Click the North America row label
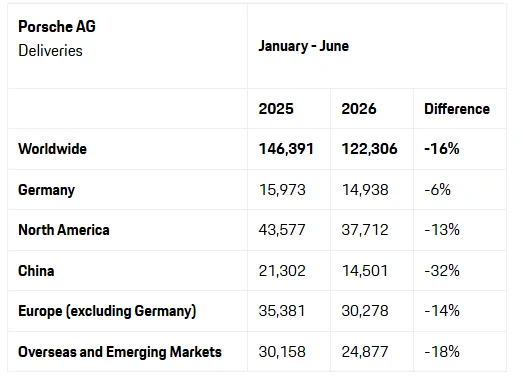This screenshot has height=383, width=523. point(64,230)
